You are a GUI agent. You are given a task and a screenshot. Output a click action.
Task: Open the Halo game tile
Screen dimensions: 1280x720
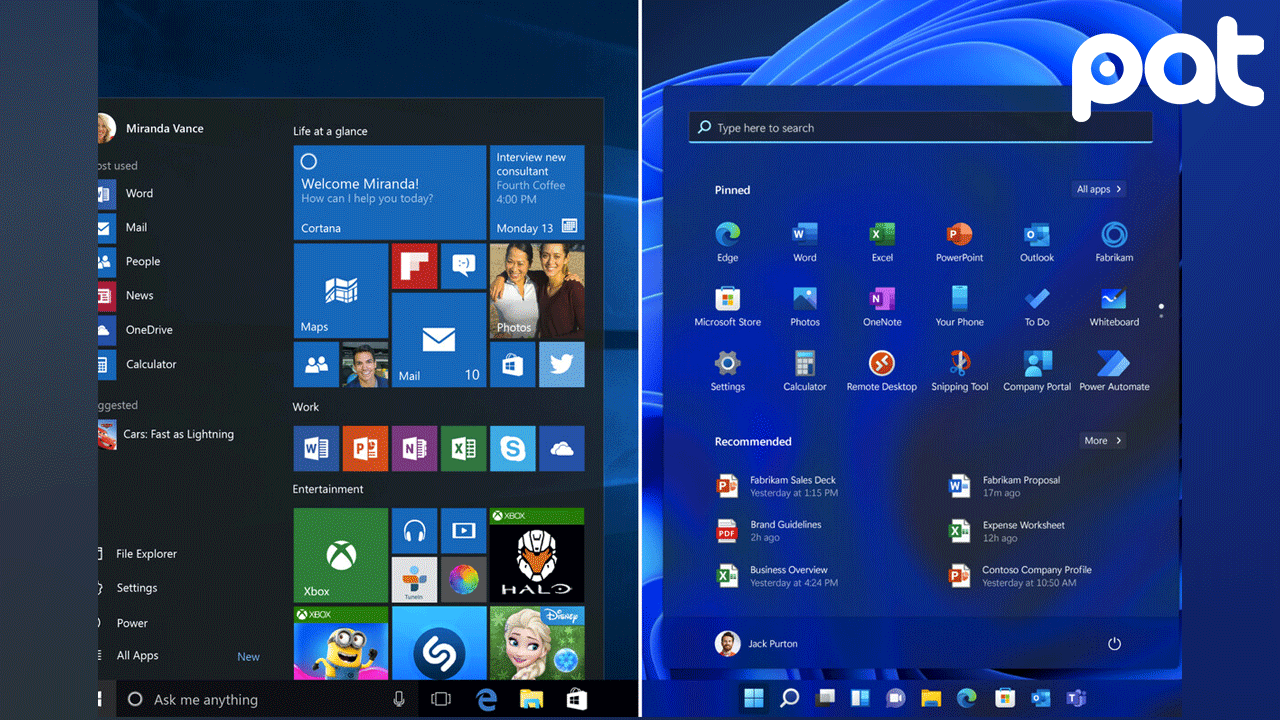pos(537,555)
